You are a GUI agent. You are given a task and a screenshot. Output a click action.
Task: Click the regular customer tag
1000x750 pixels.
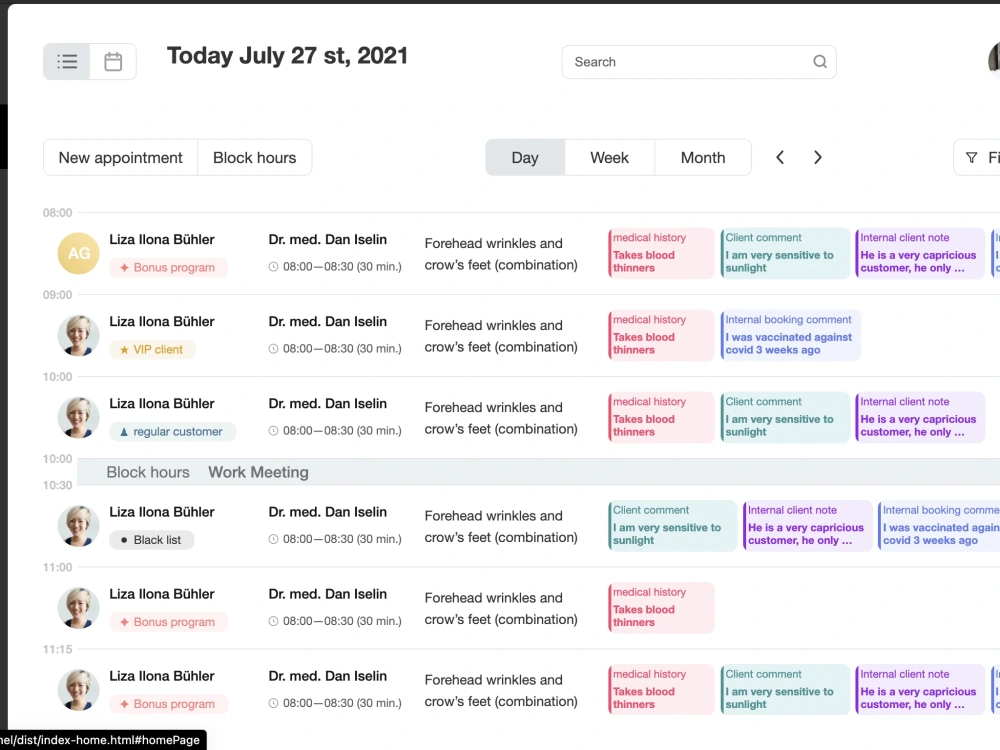[172, 432]
